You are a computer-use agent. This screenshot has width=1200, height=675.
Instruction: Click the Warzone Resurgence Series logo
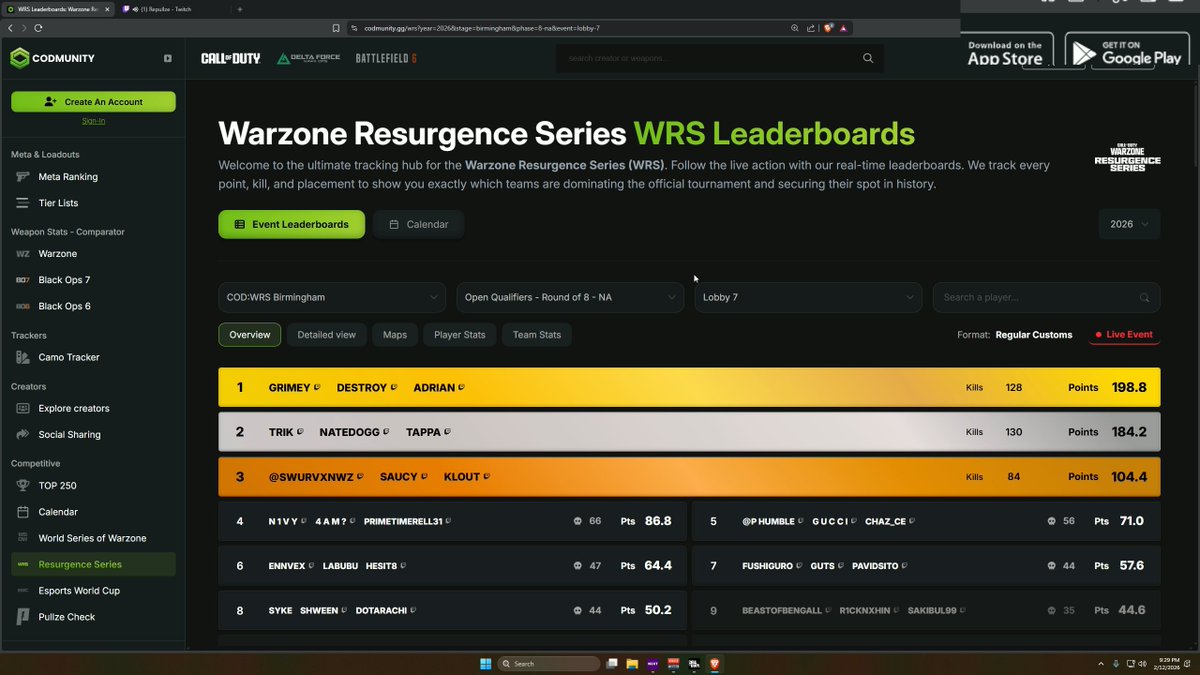click(x=1127, y=155)
